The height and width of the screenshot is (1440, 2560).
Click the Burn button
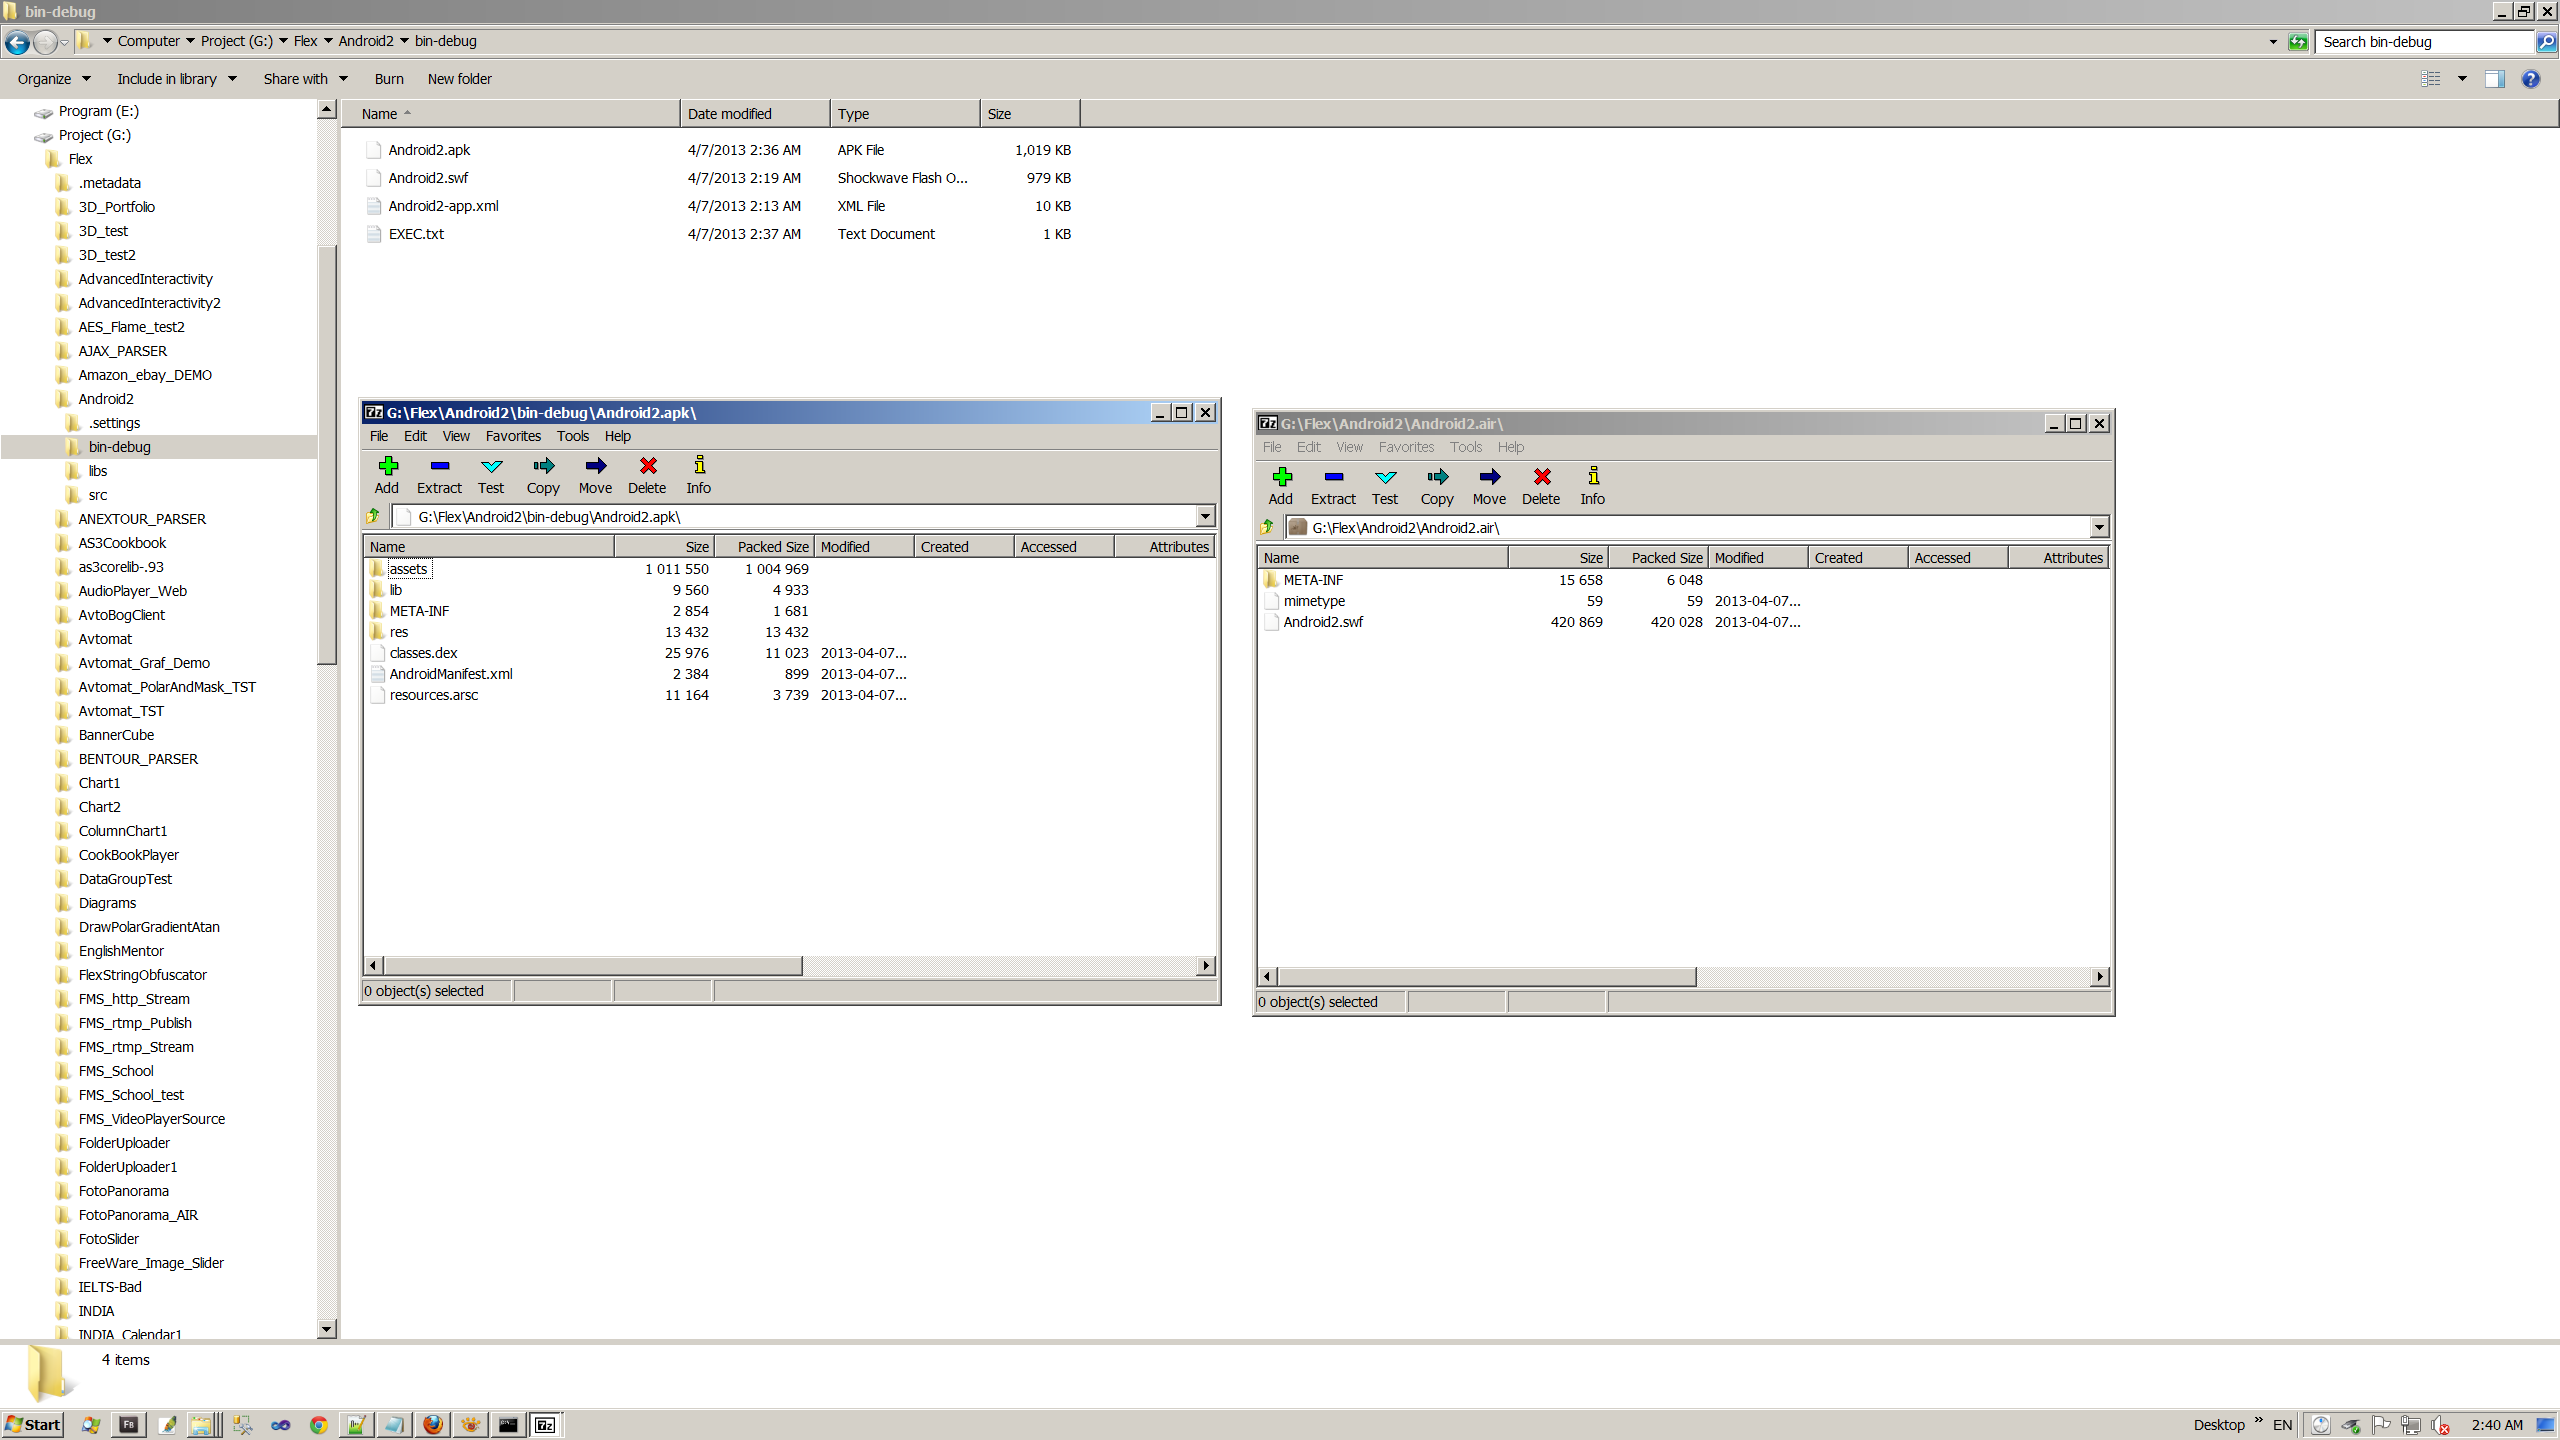click(x=389, y=79)
